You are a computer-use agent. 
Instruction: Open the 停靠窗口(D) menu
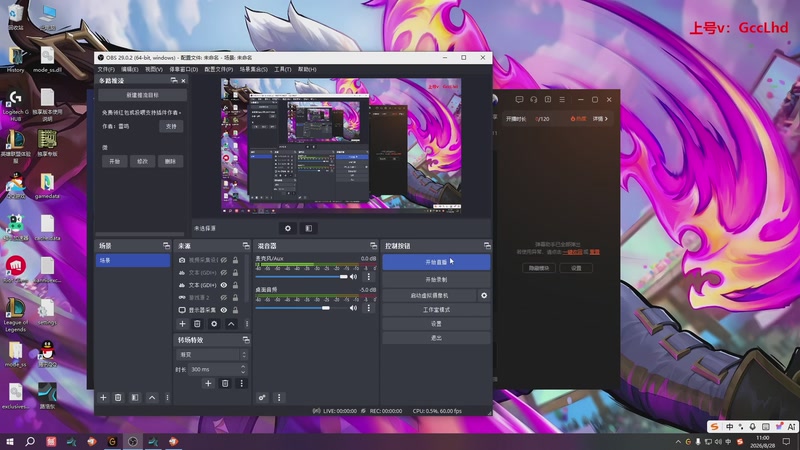click(x=184, y=69)
